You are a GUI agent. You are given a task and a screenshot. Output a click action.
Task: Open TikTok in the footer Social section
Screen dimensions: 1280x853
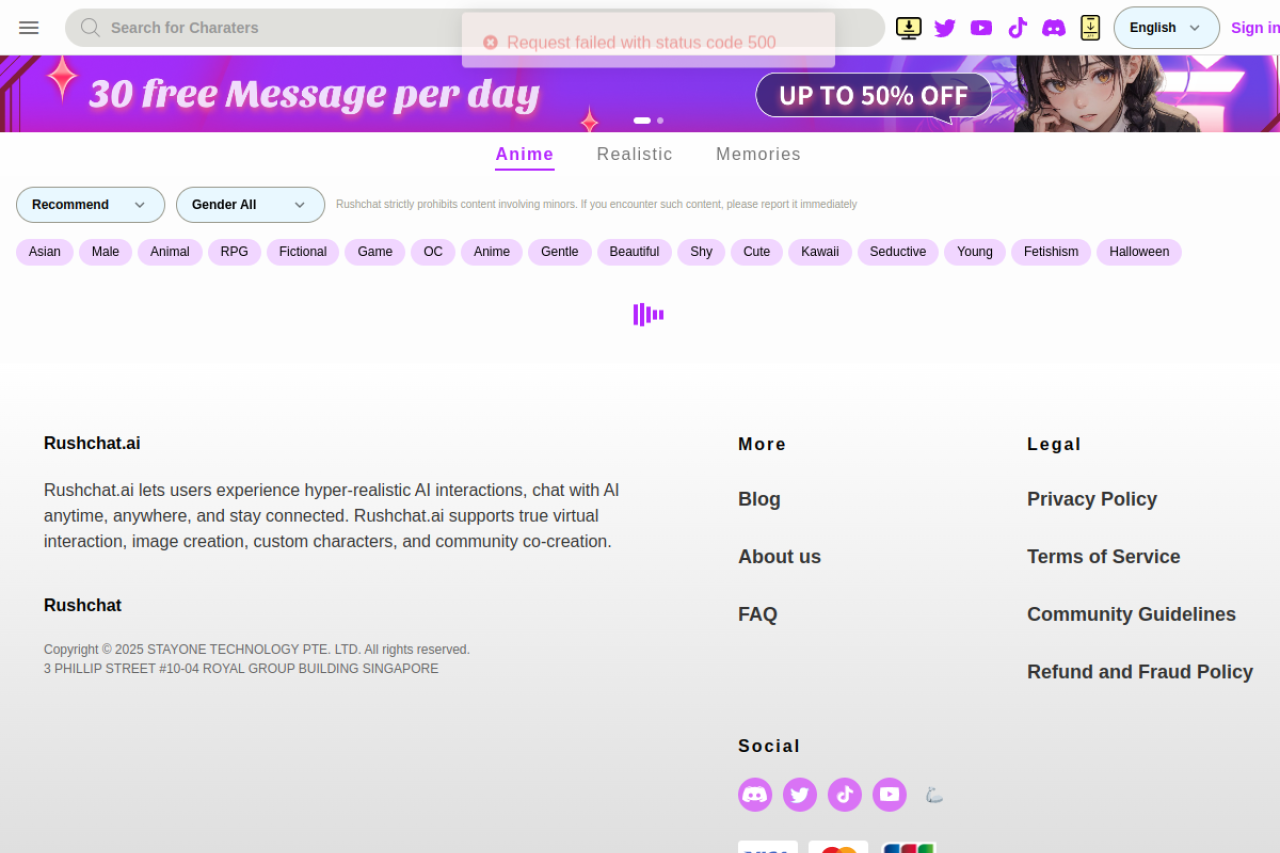pos(845,795)
